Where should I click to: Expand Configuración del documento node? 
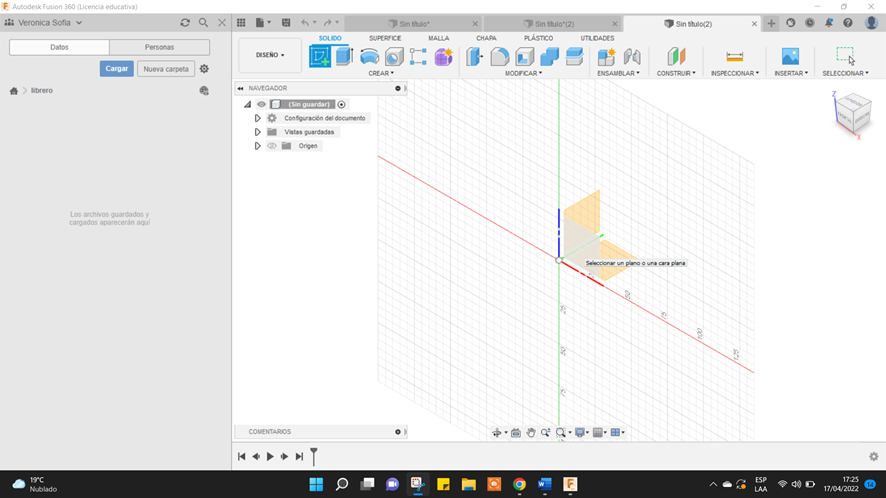pos(258,118)
